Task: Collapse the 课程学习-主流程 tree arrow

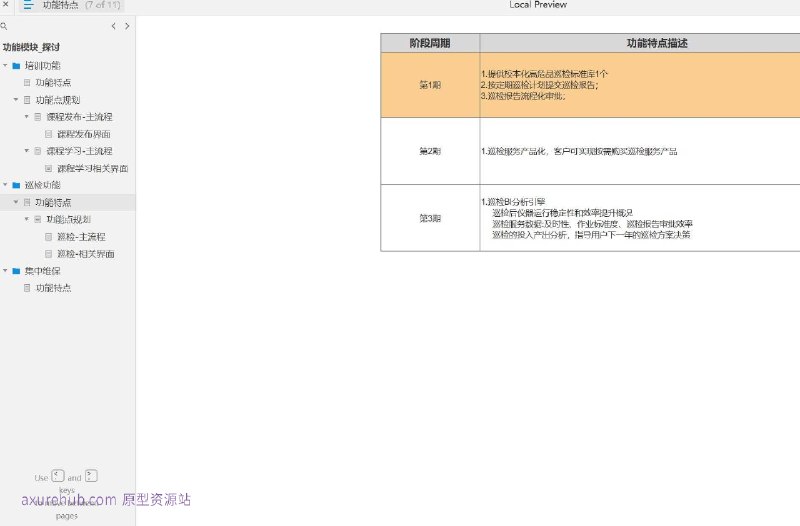Action: [x=27, y=151]
